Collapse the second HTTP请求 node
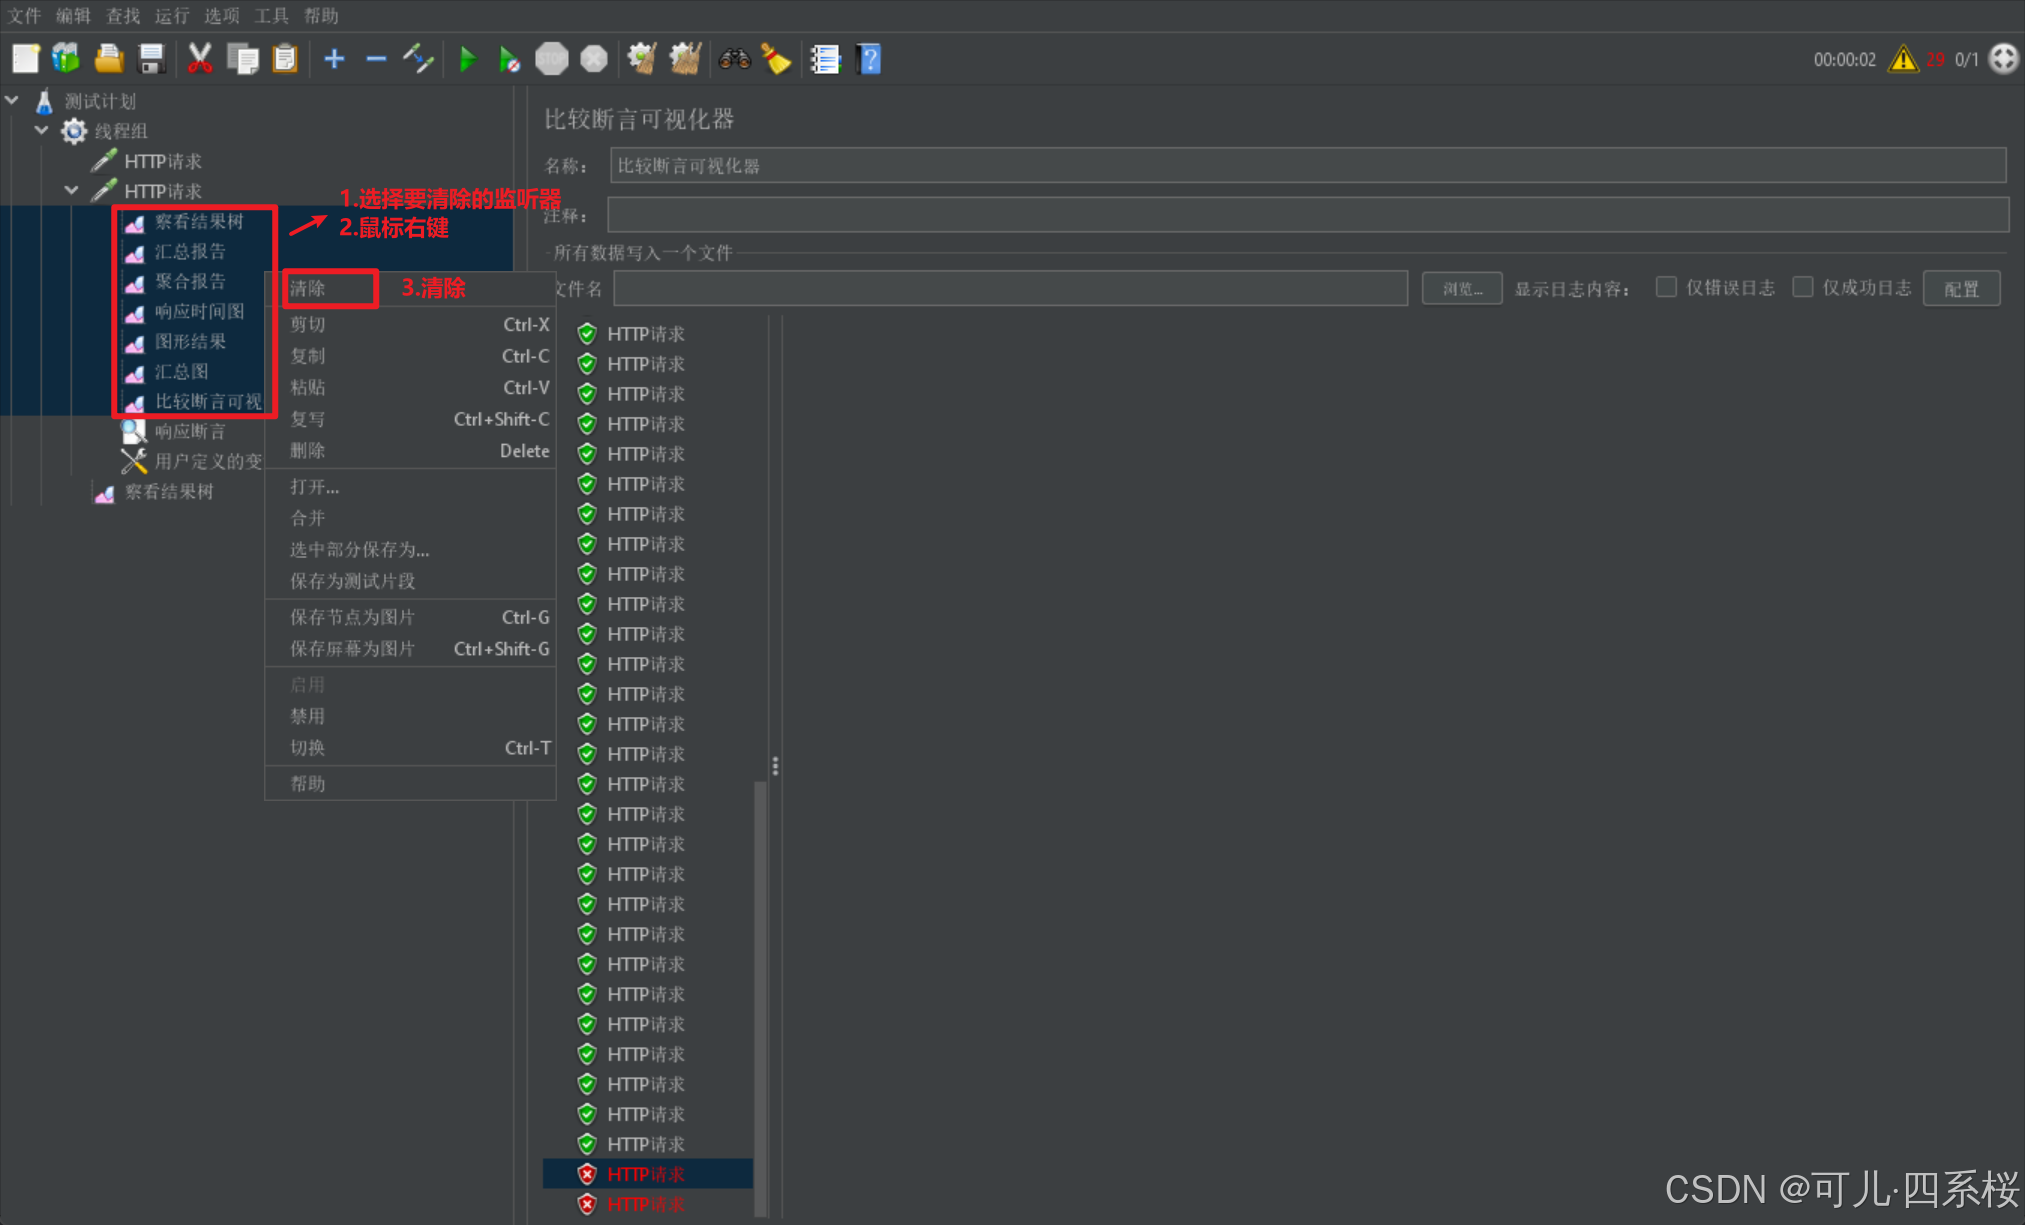This screenshot has height=1225, width=2025. pos(72,190)
